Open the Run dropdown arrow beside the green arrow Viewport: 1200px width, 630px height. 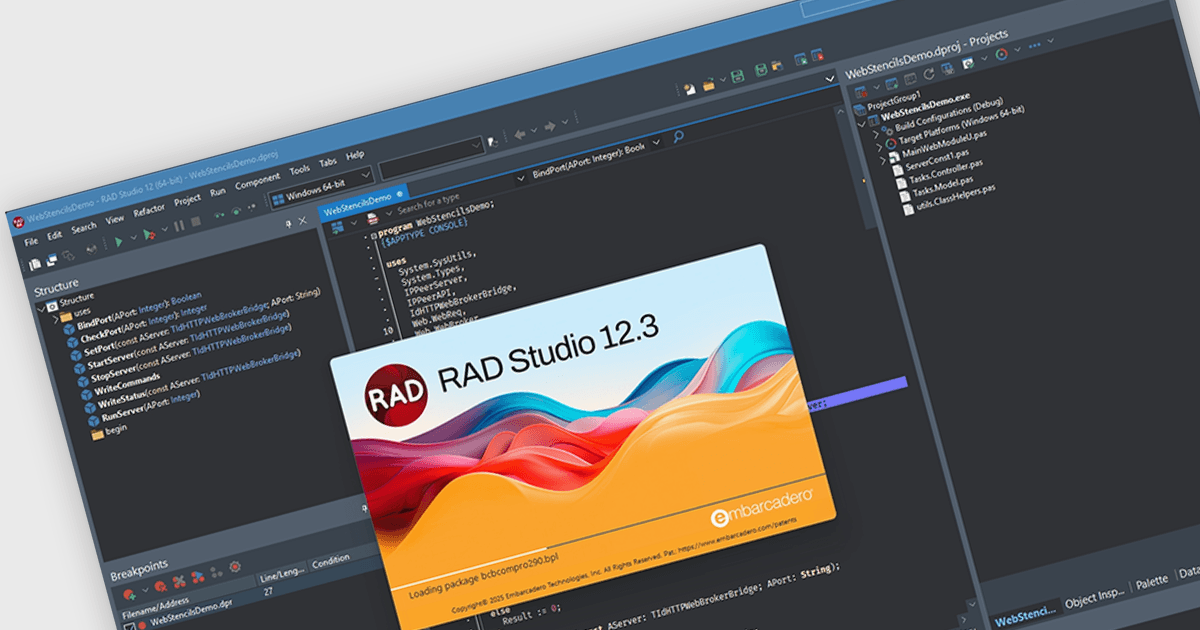point(133,237)
